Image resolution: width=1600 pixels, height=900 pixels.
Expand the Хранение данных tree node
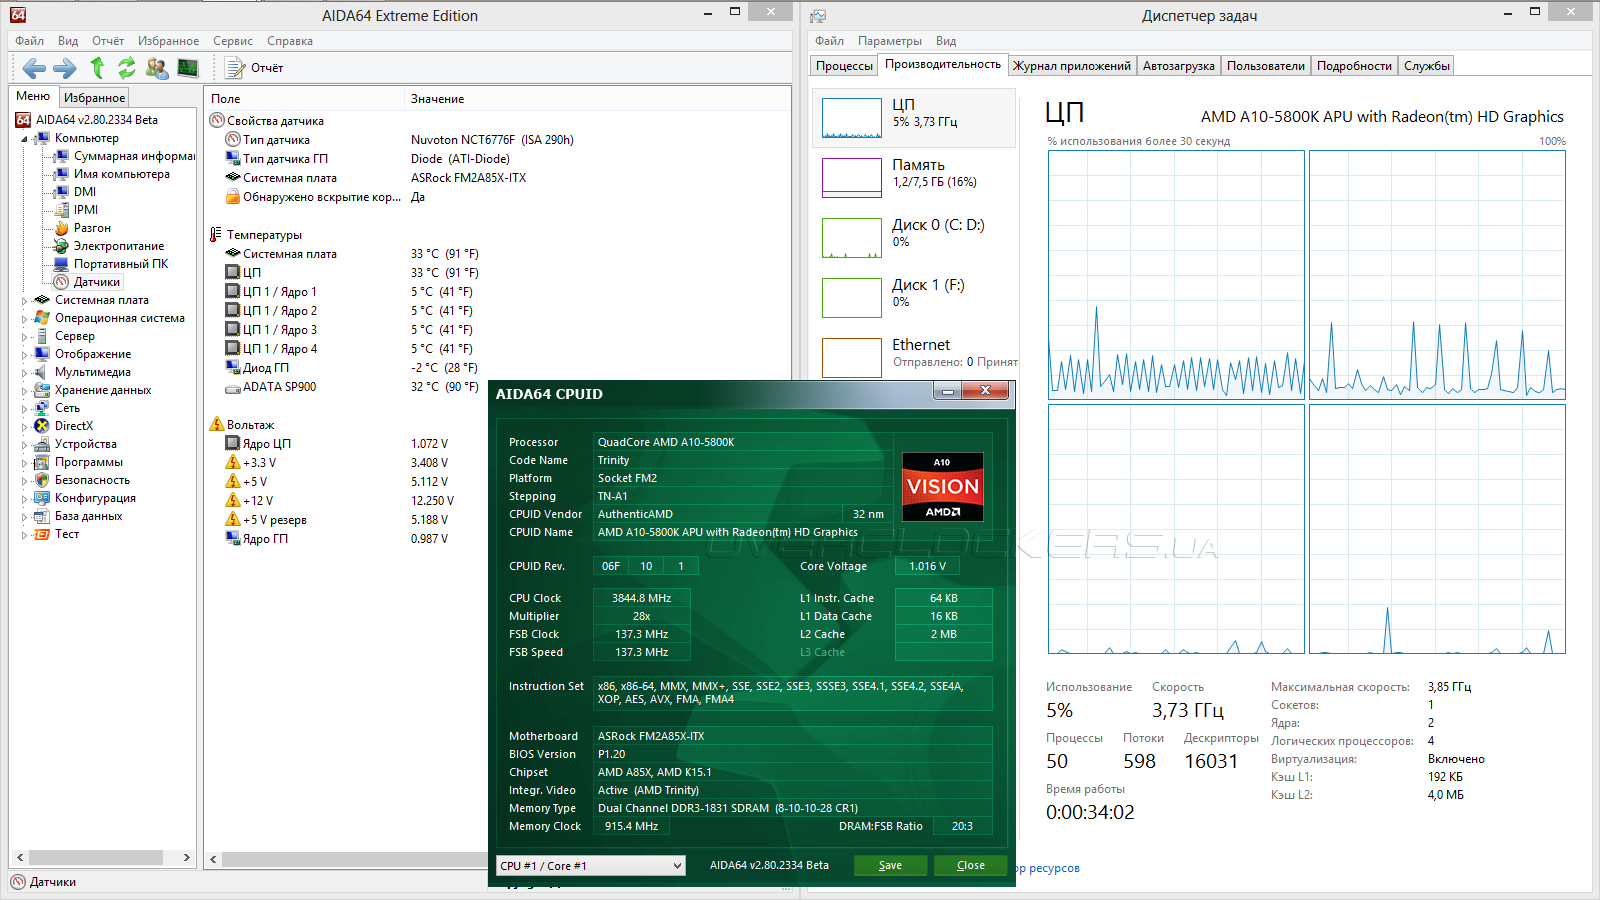pos(24,390)
